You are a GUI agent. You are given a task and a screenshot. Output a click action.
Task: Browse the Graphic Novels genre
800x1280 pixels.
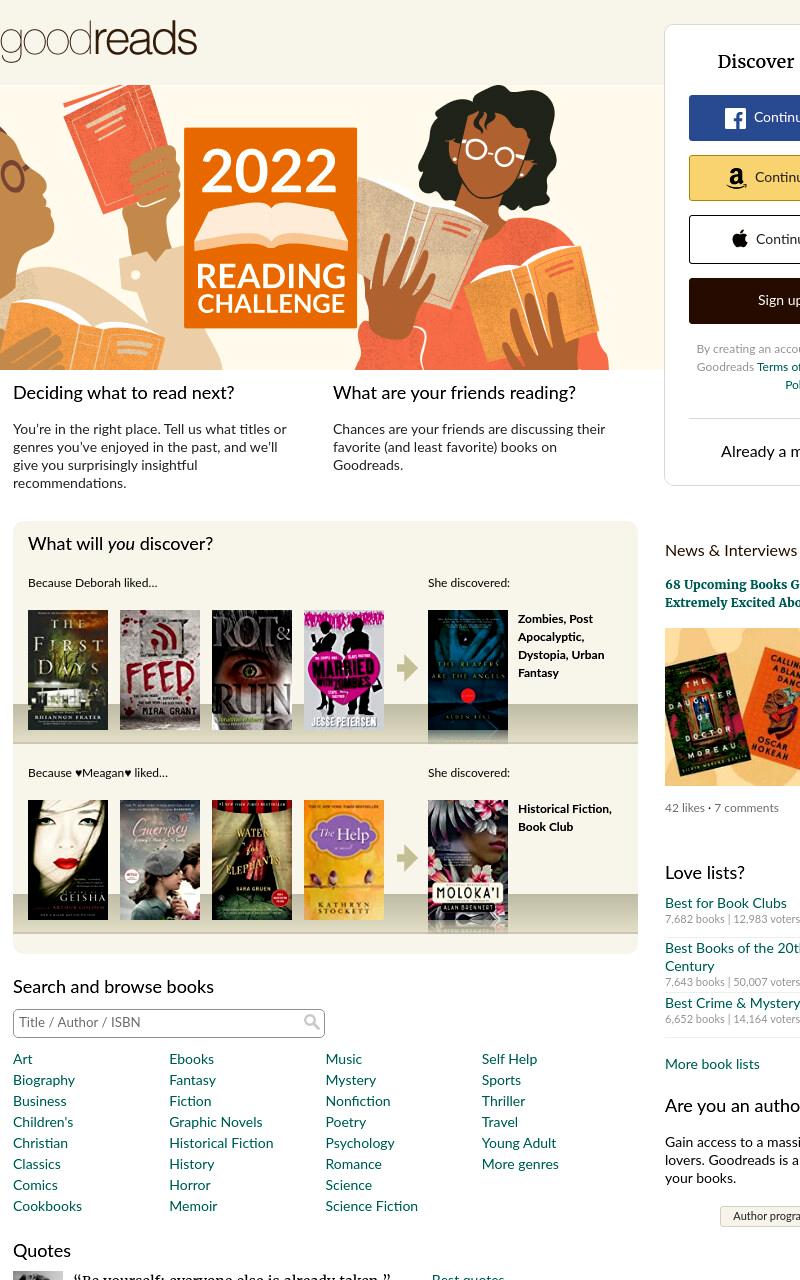tap(216, 1122)
